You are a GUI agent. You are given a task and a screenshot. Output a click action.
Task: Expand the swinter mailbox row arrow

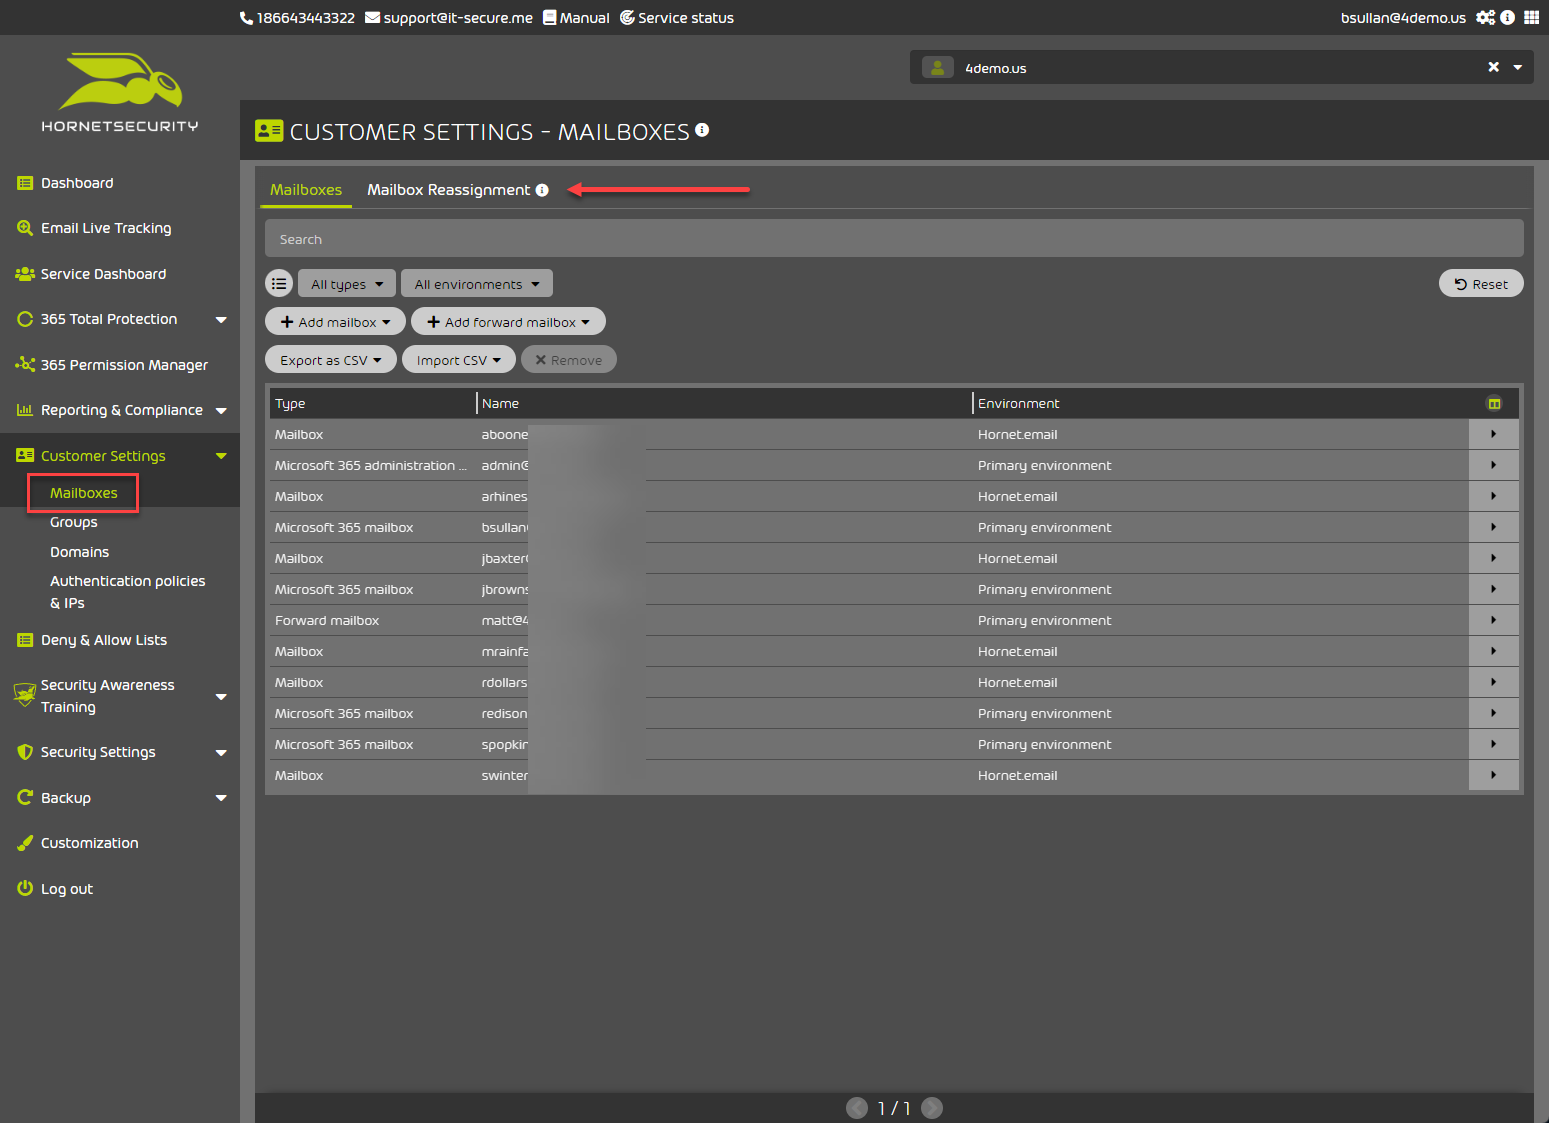[1494, 775]
